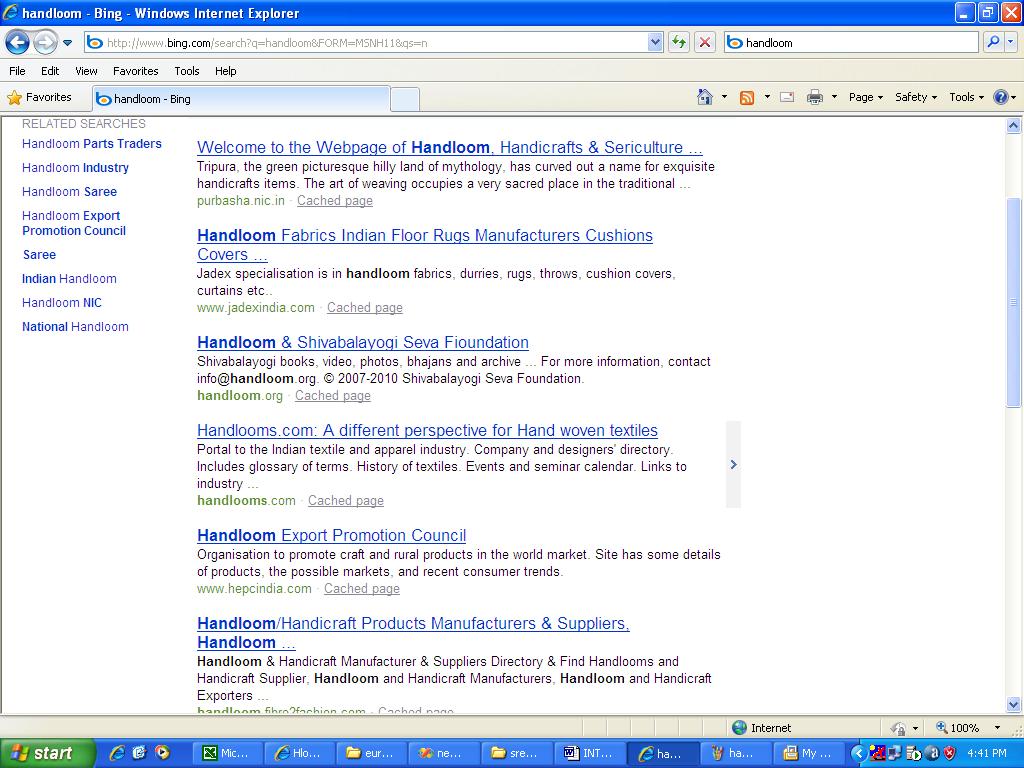Open Cached page link for purbasha.nic.in
Viewport: 1024px width, 768px height.
334,201
